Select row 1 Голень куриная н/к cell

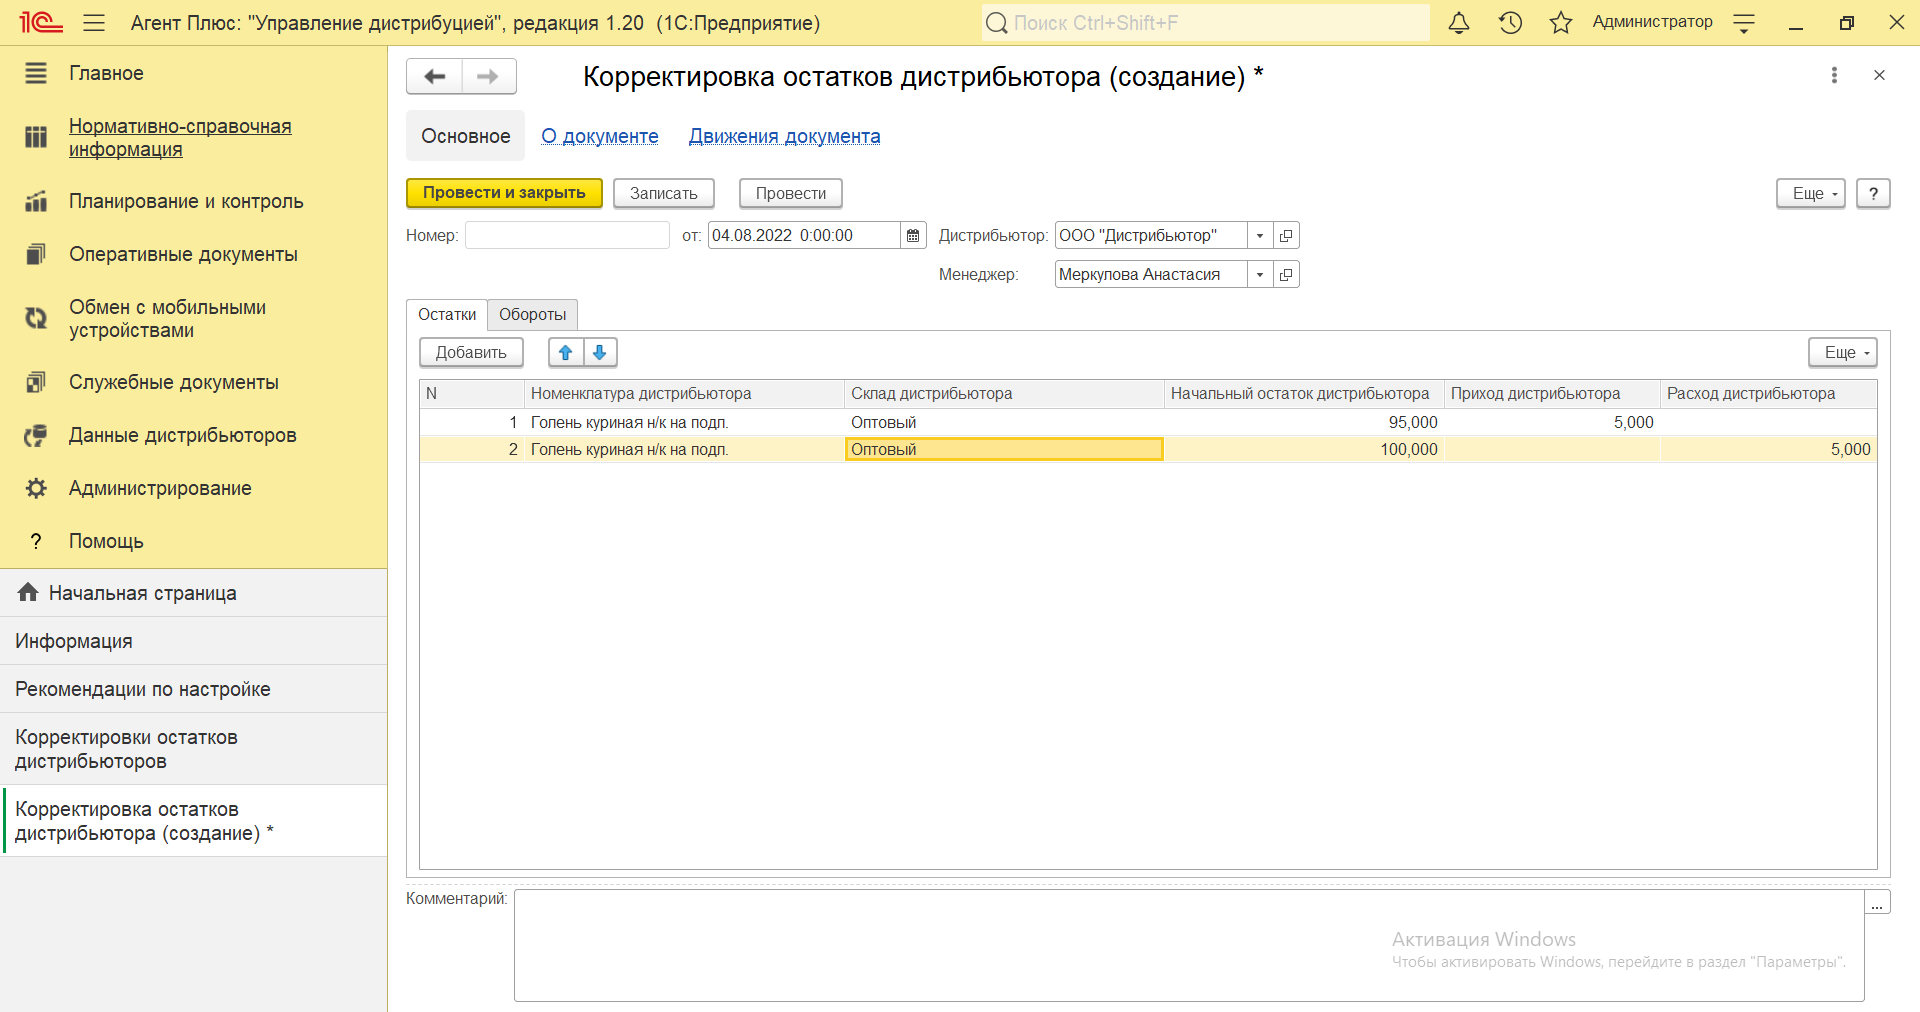pyautogui.click(x=684, y=422)
